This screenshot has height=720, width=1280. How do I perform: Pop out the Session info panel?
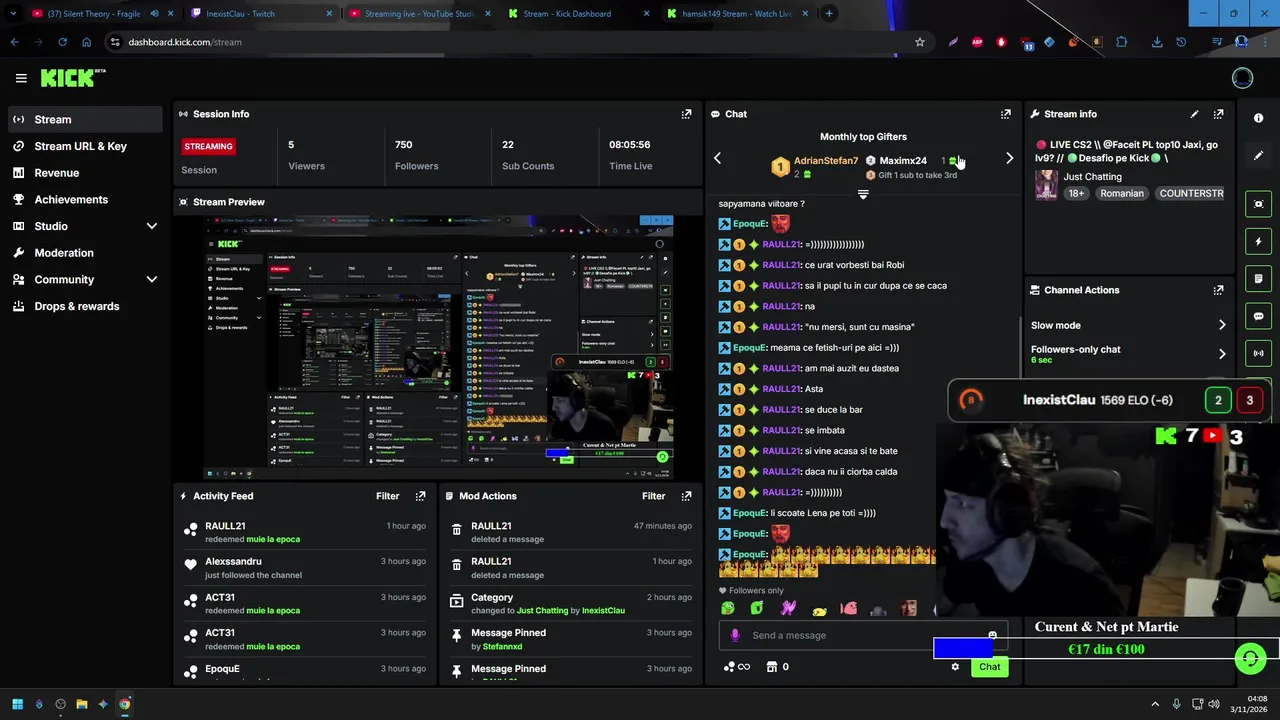click(x=686, y=114)
